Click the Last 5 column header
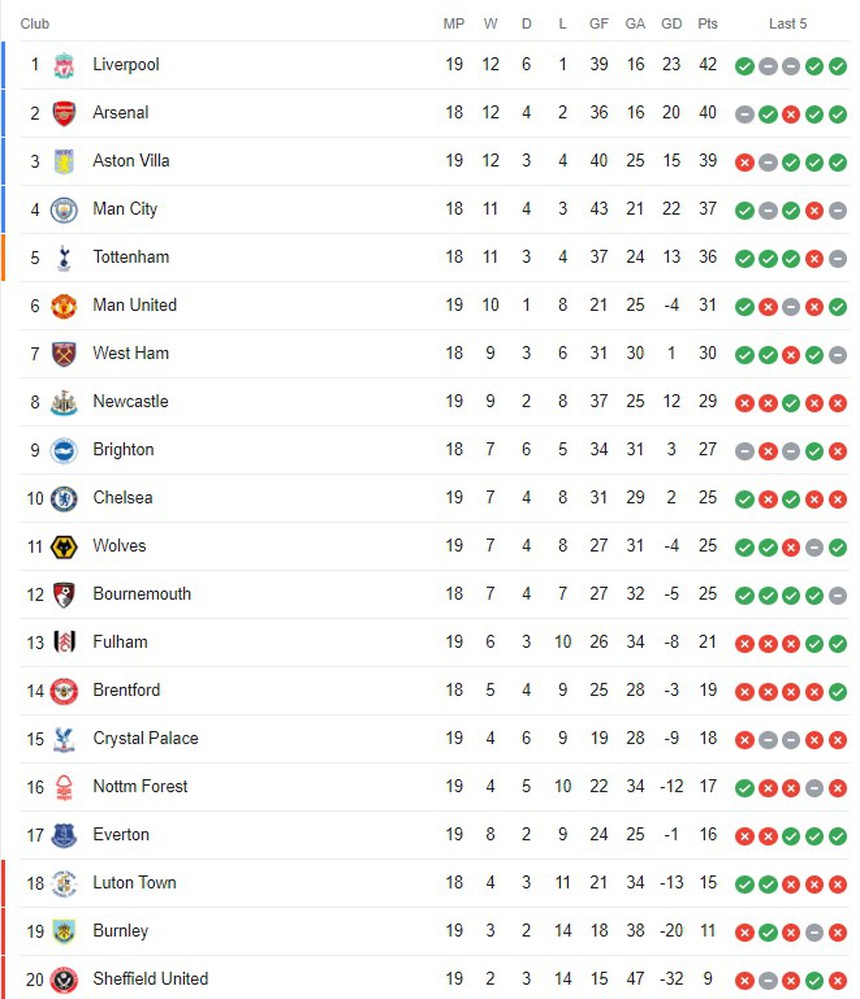This screenshot has height=999, width=860. (788, 23)
